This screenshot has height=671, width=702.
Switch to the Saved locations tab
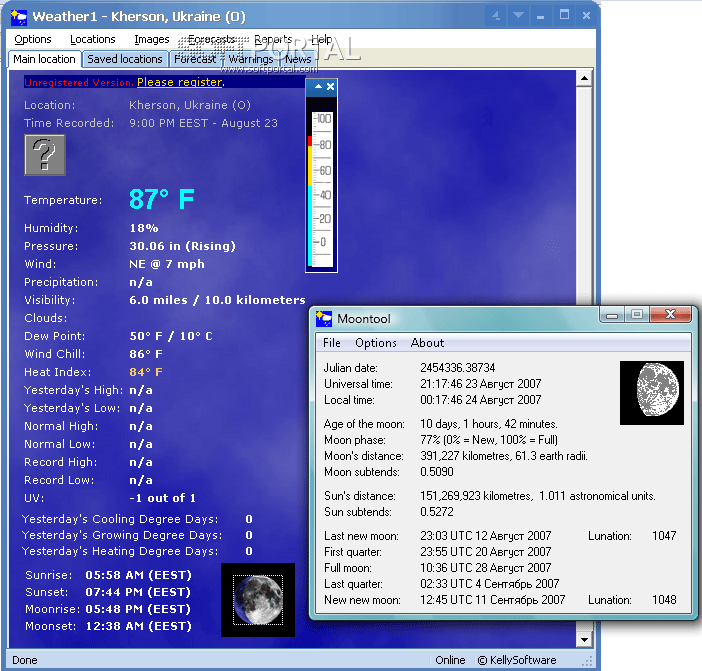pos(124,59)
